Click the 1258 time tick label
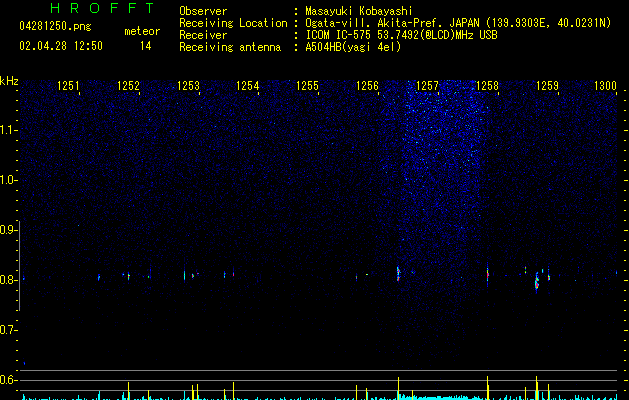The width and height of the screenshot is (629, 400). (487, 86)
